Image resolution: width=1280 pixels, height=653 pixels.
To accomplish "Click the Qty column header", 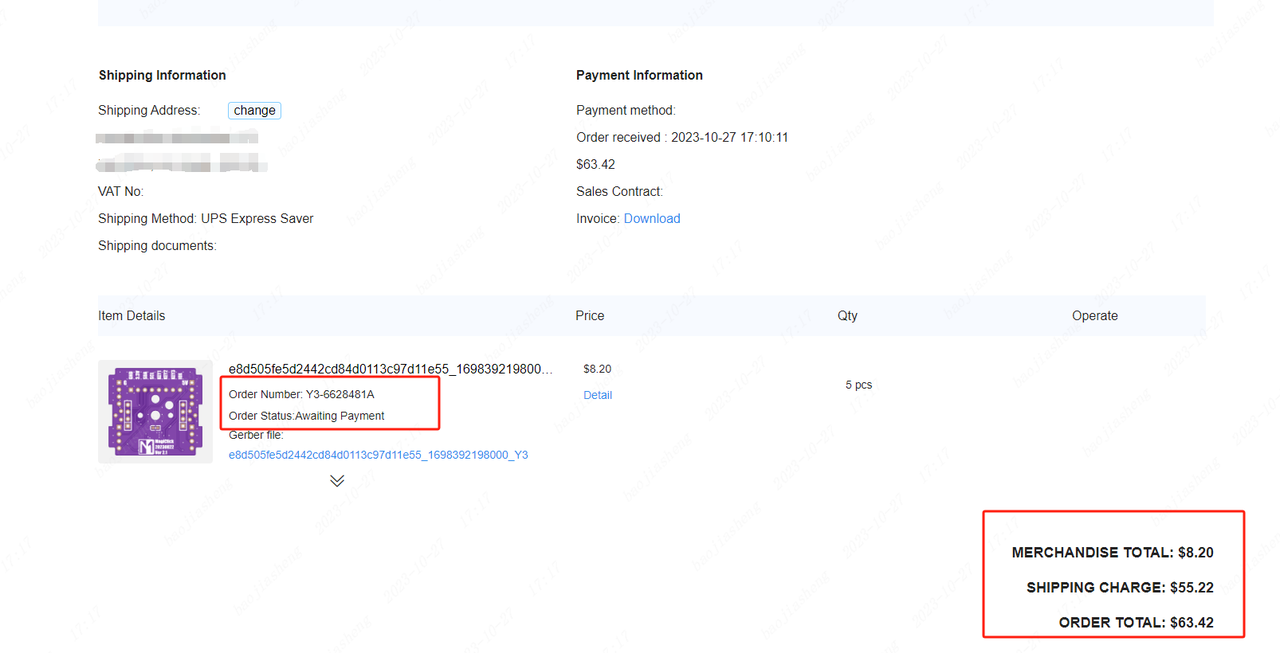I will (x=847, y=315).
